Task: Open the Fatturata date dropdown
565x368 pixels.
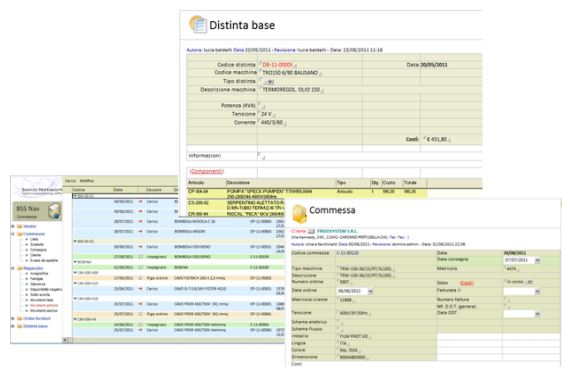Action: point(538,291)
